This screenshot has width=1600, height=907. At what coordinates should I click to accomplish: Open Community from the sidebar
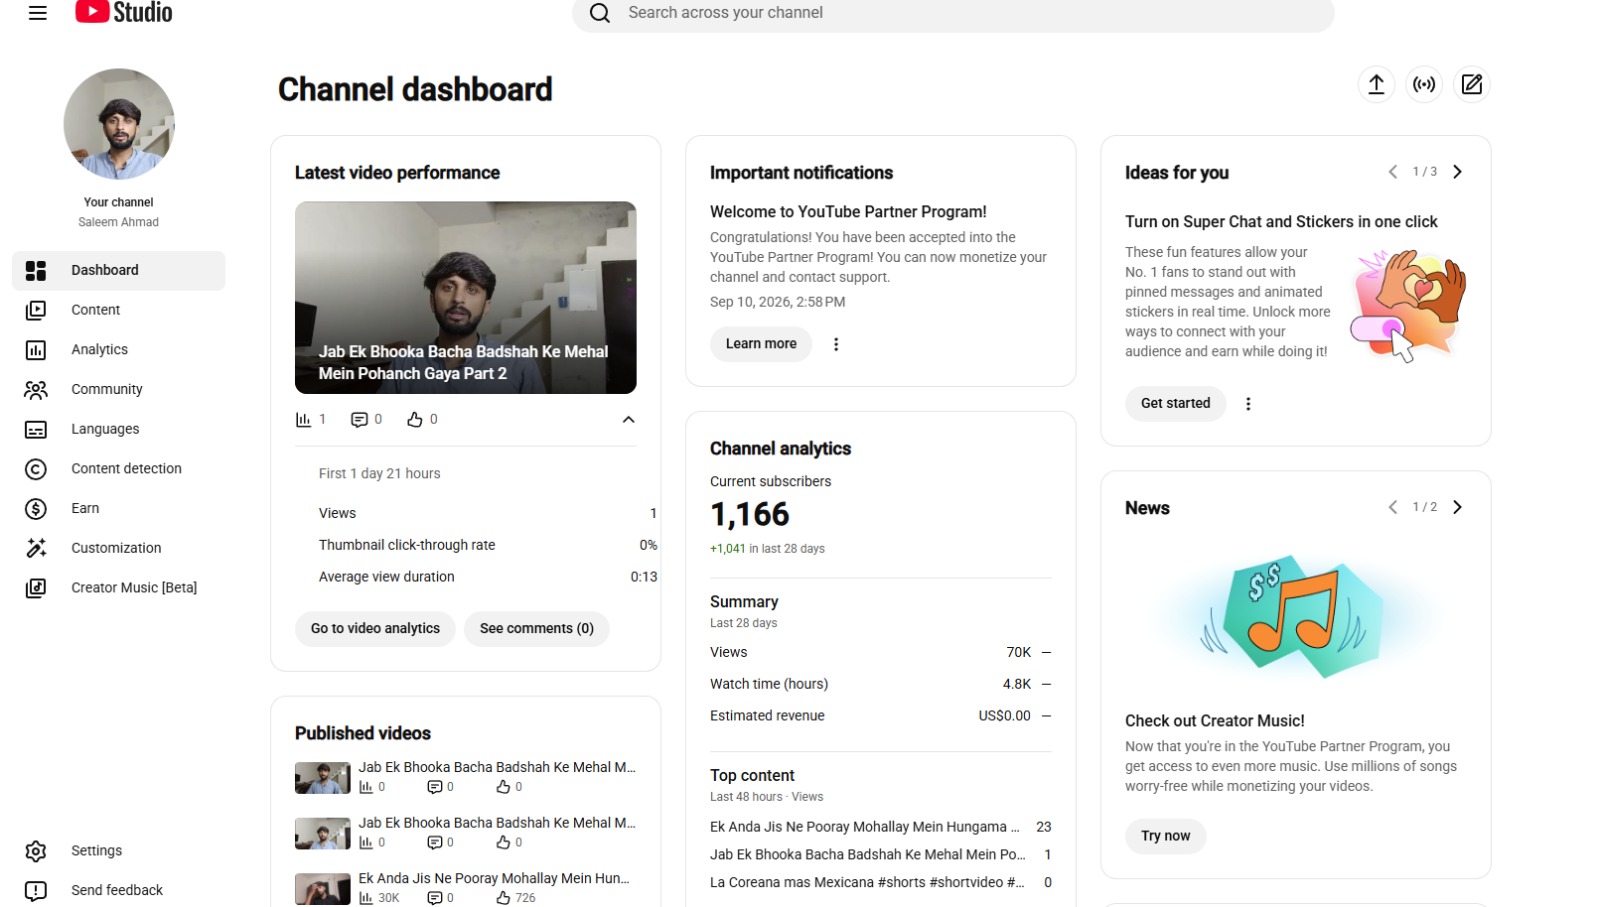pos(118,389)
